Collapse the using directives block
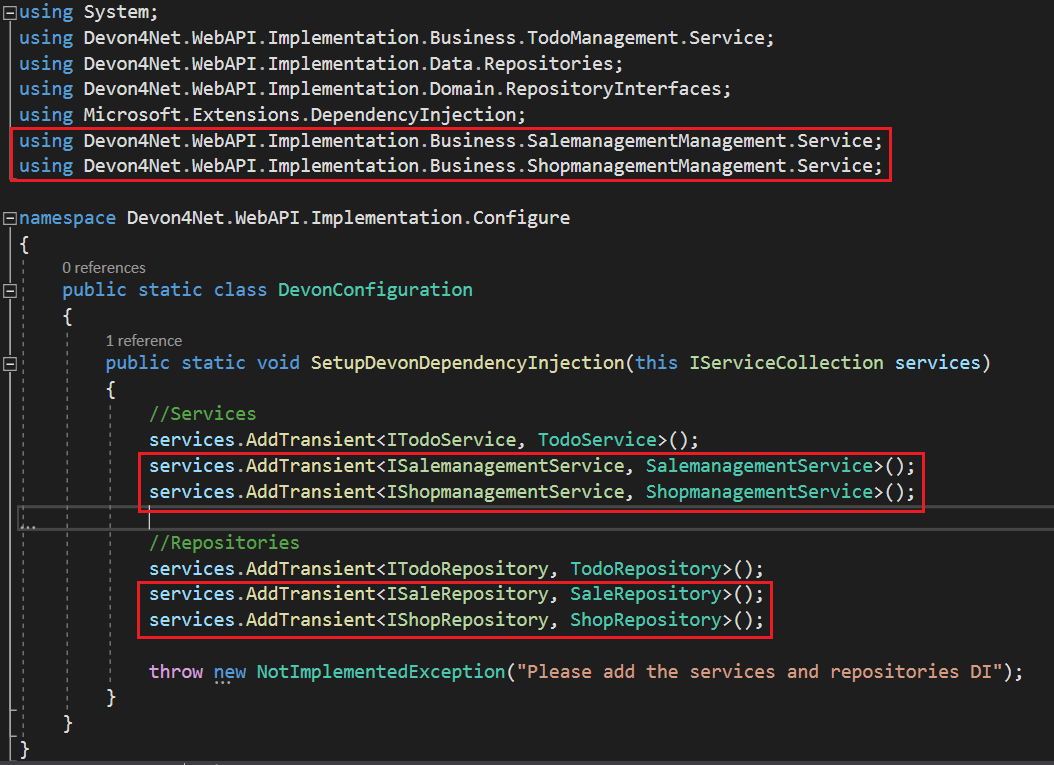 tap(10, 12)
